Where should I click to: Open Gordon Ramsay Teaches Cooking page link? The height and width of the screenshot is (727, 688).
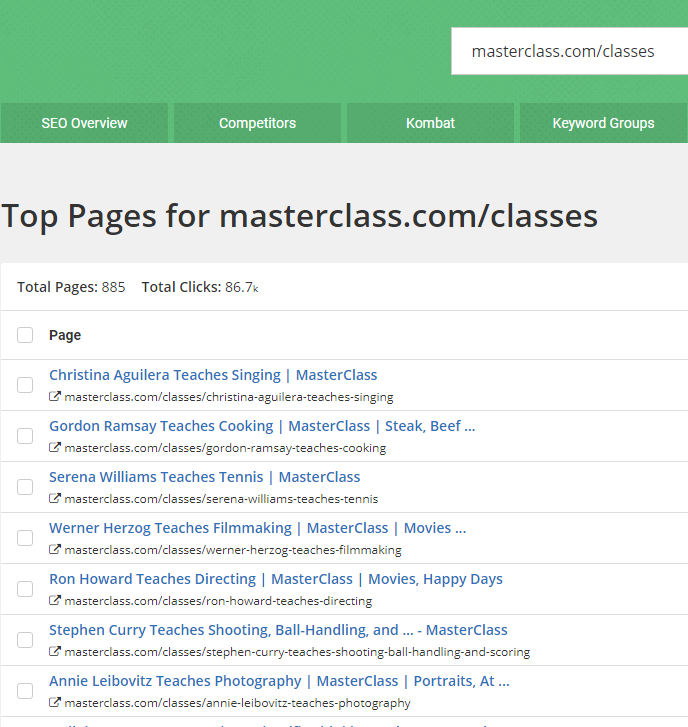tap(262, 426)
